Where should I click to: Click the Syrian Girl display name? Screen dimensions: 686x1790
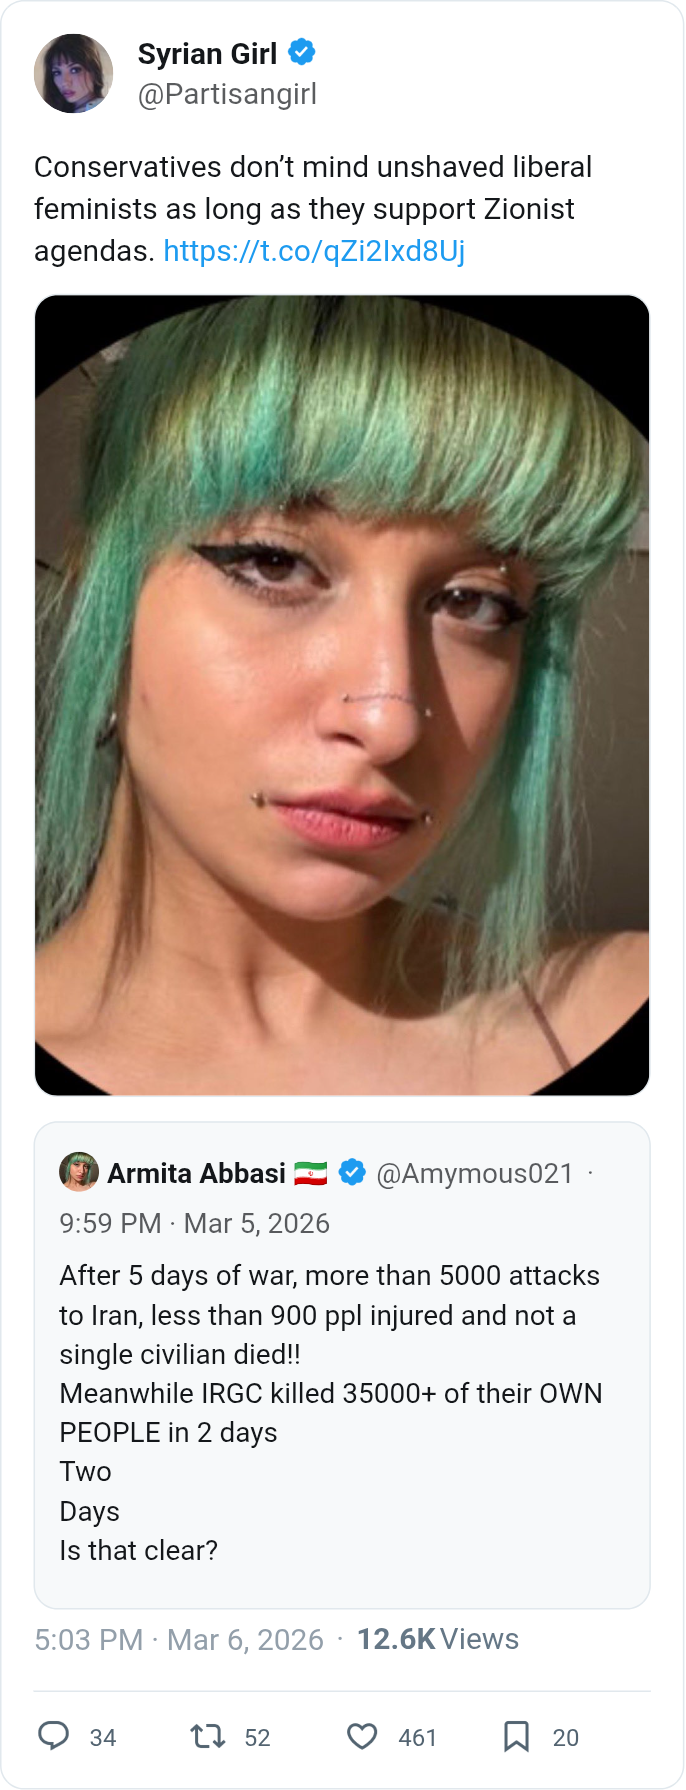click(207, 53)
